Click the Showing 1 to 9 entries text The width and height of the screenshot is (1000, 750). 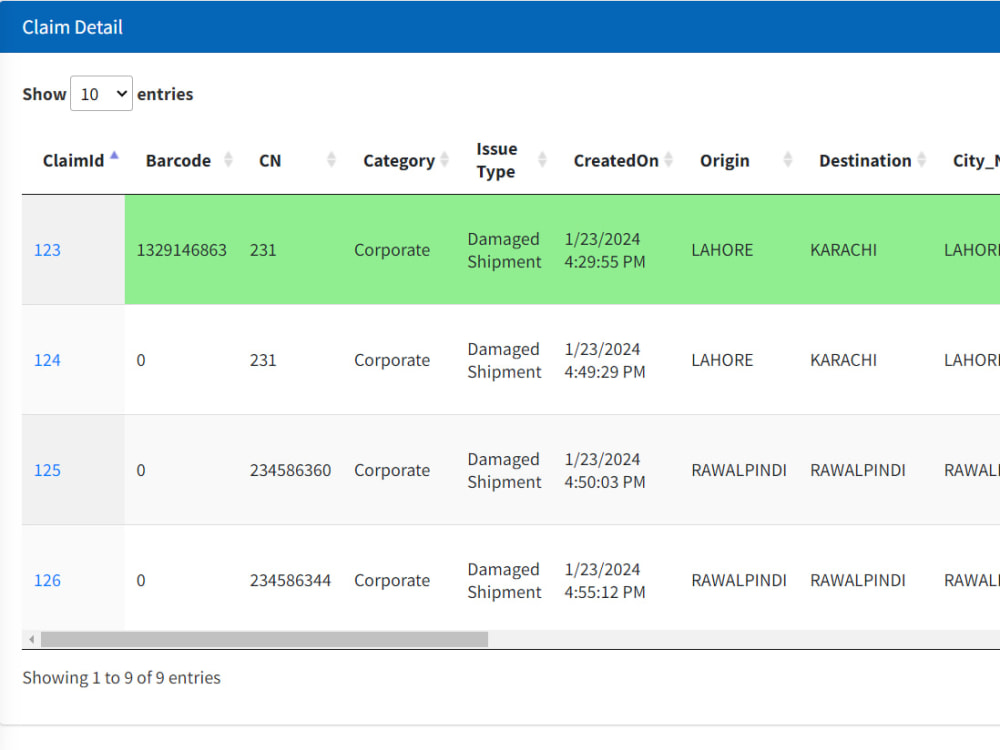click(x=121, y=678)
